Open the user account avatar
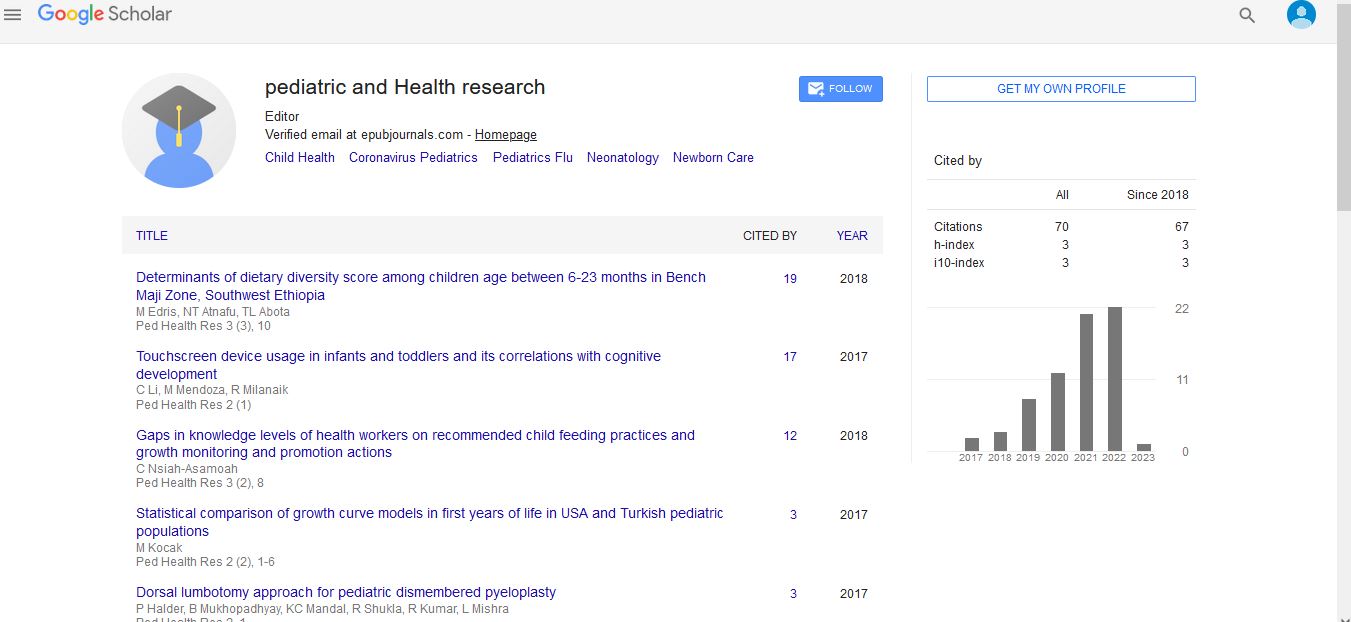The height and width of the screenshot is (622, 1351). pyautogui.click(x=1301, y=14)
